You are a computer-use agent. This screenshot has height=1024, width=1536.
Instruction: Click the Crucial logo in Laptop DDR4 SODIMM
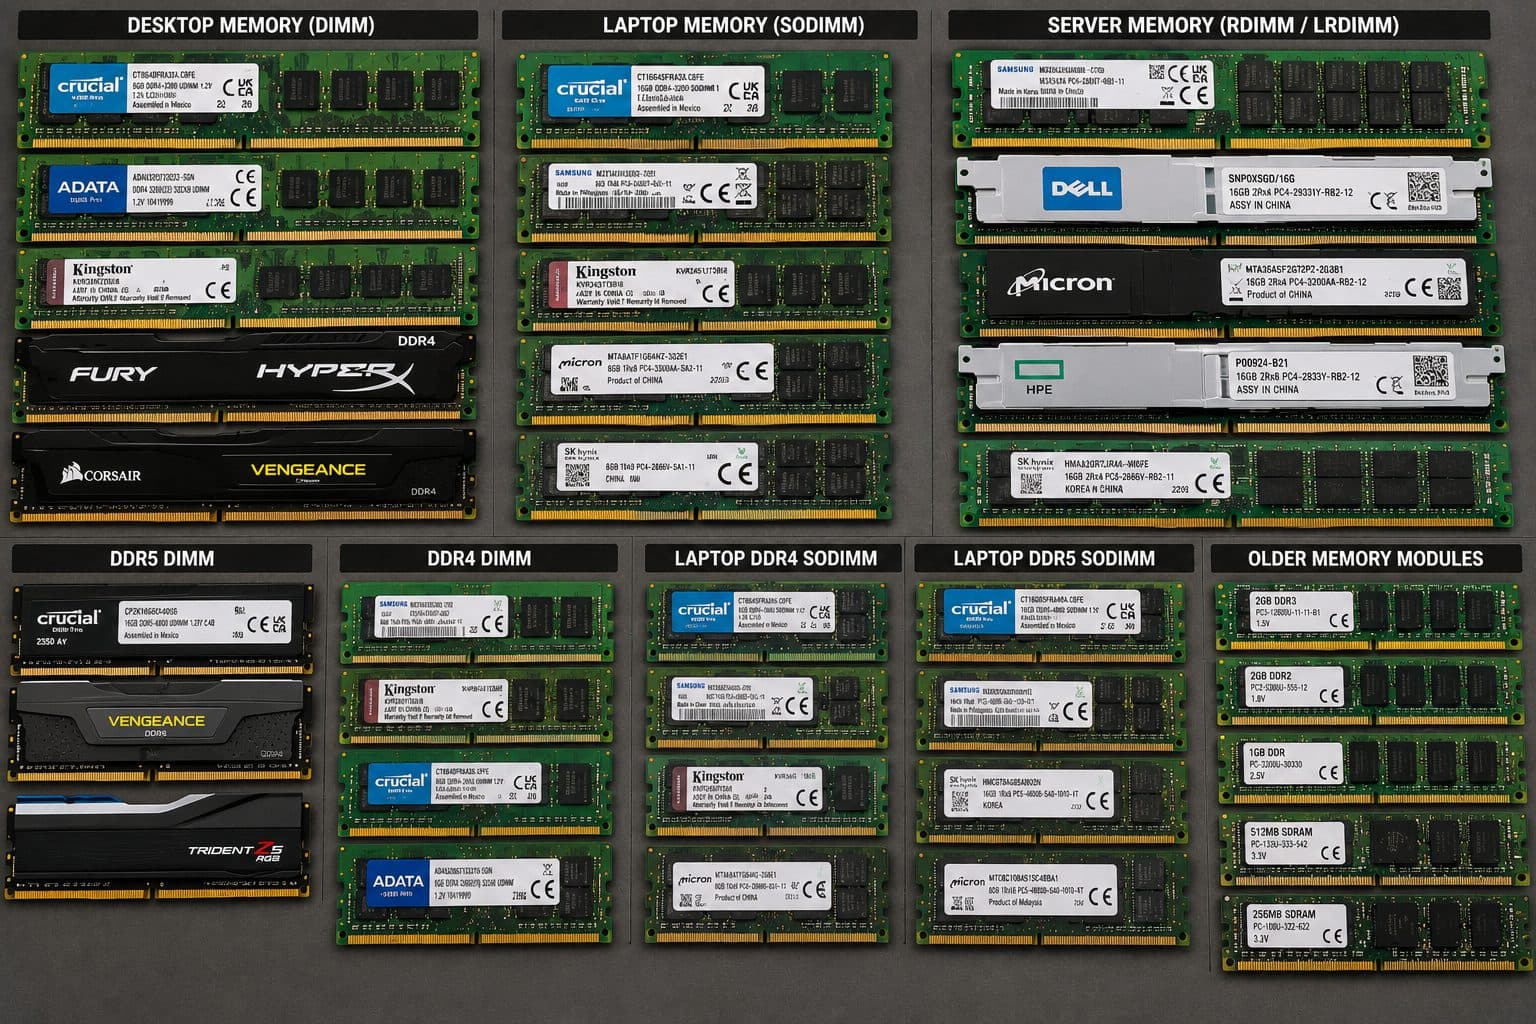click(702, 612)
